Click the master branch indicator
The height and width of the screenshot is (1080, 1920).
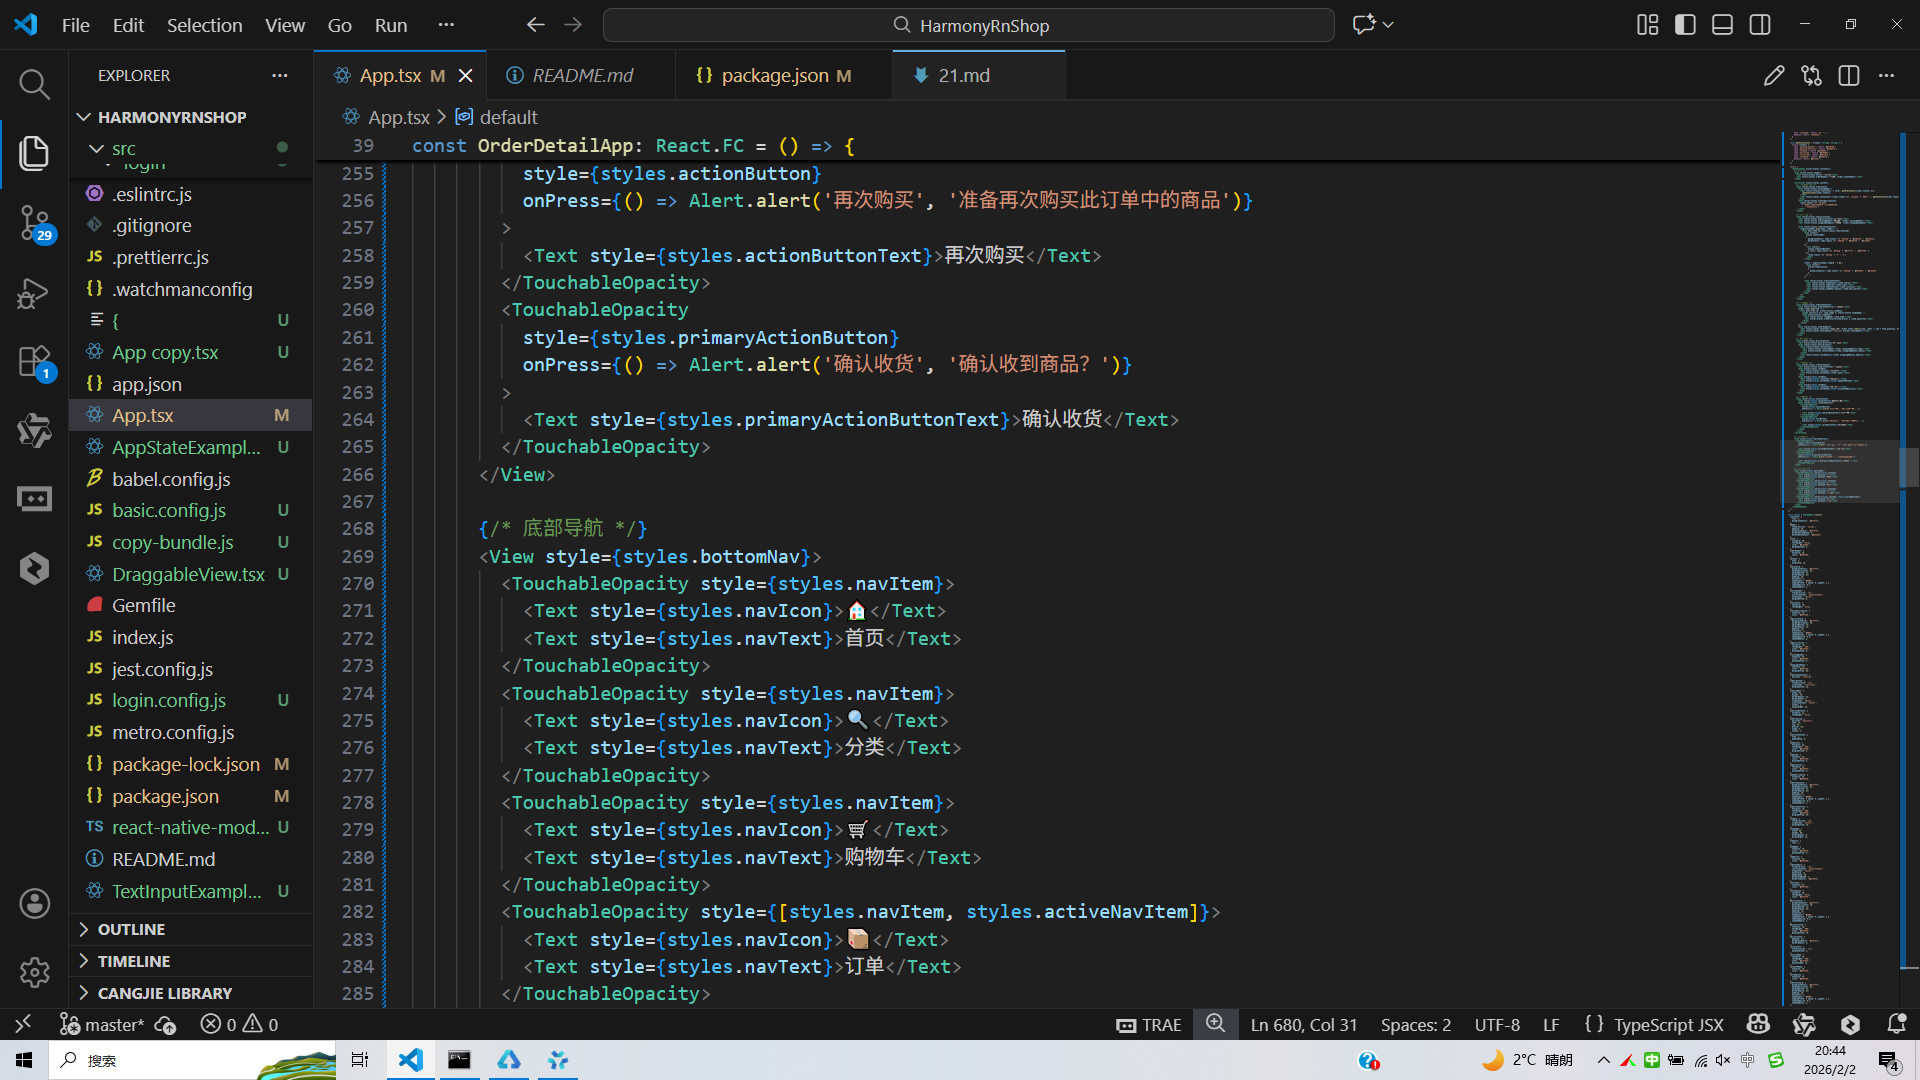[103, 1024]
